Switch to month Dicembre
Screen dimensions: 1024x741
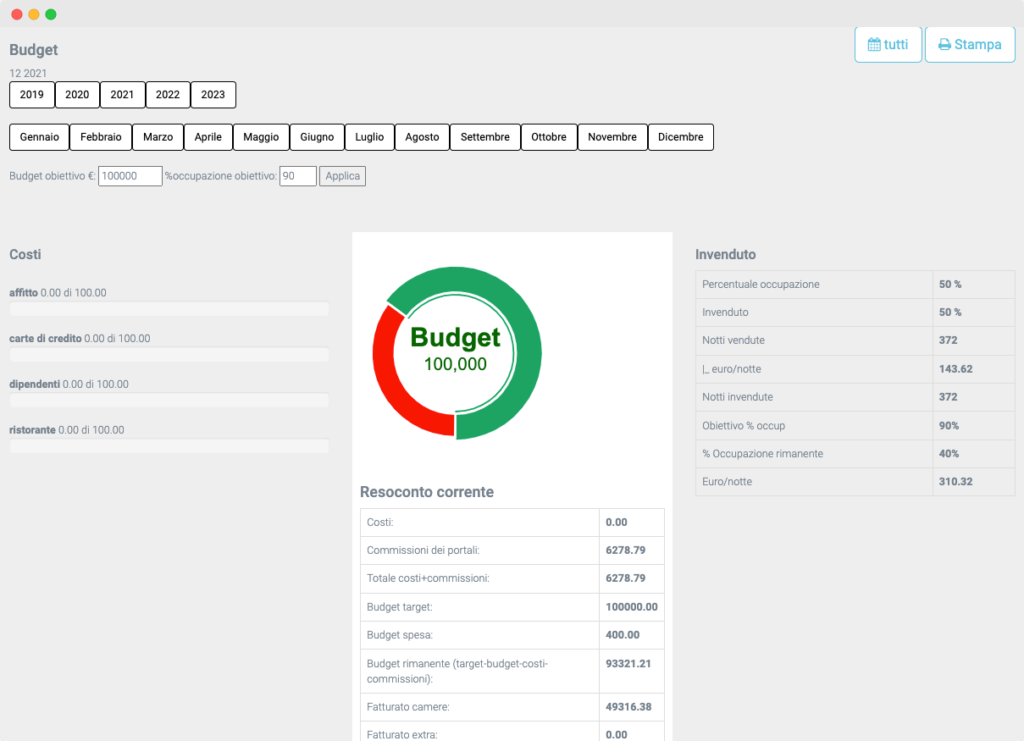[x=680, y=137]
